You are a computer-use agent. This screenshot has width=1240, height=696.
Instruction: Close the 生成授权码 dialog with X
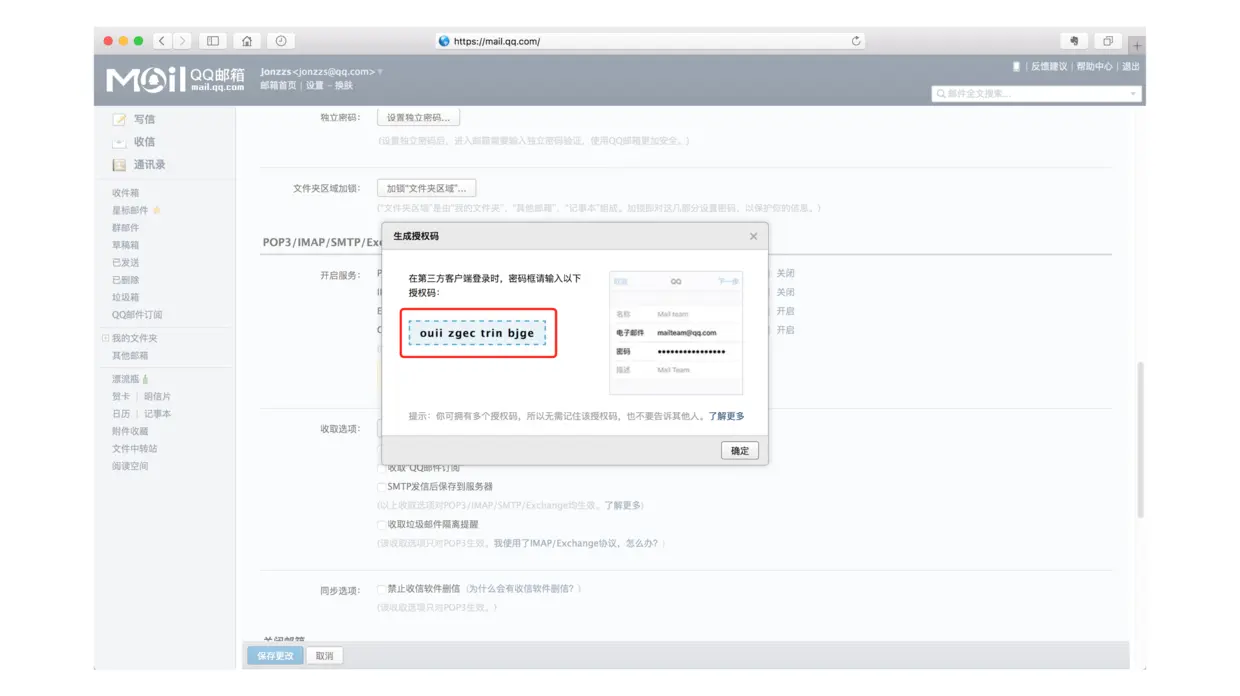[753, 236]
